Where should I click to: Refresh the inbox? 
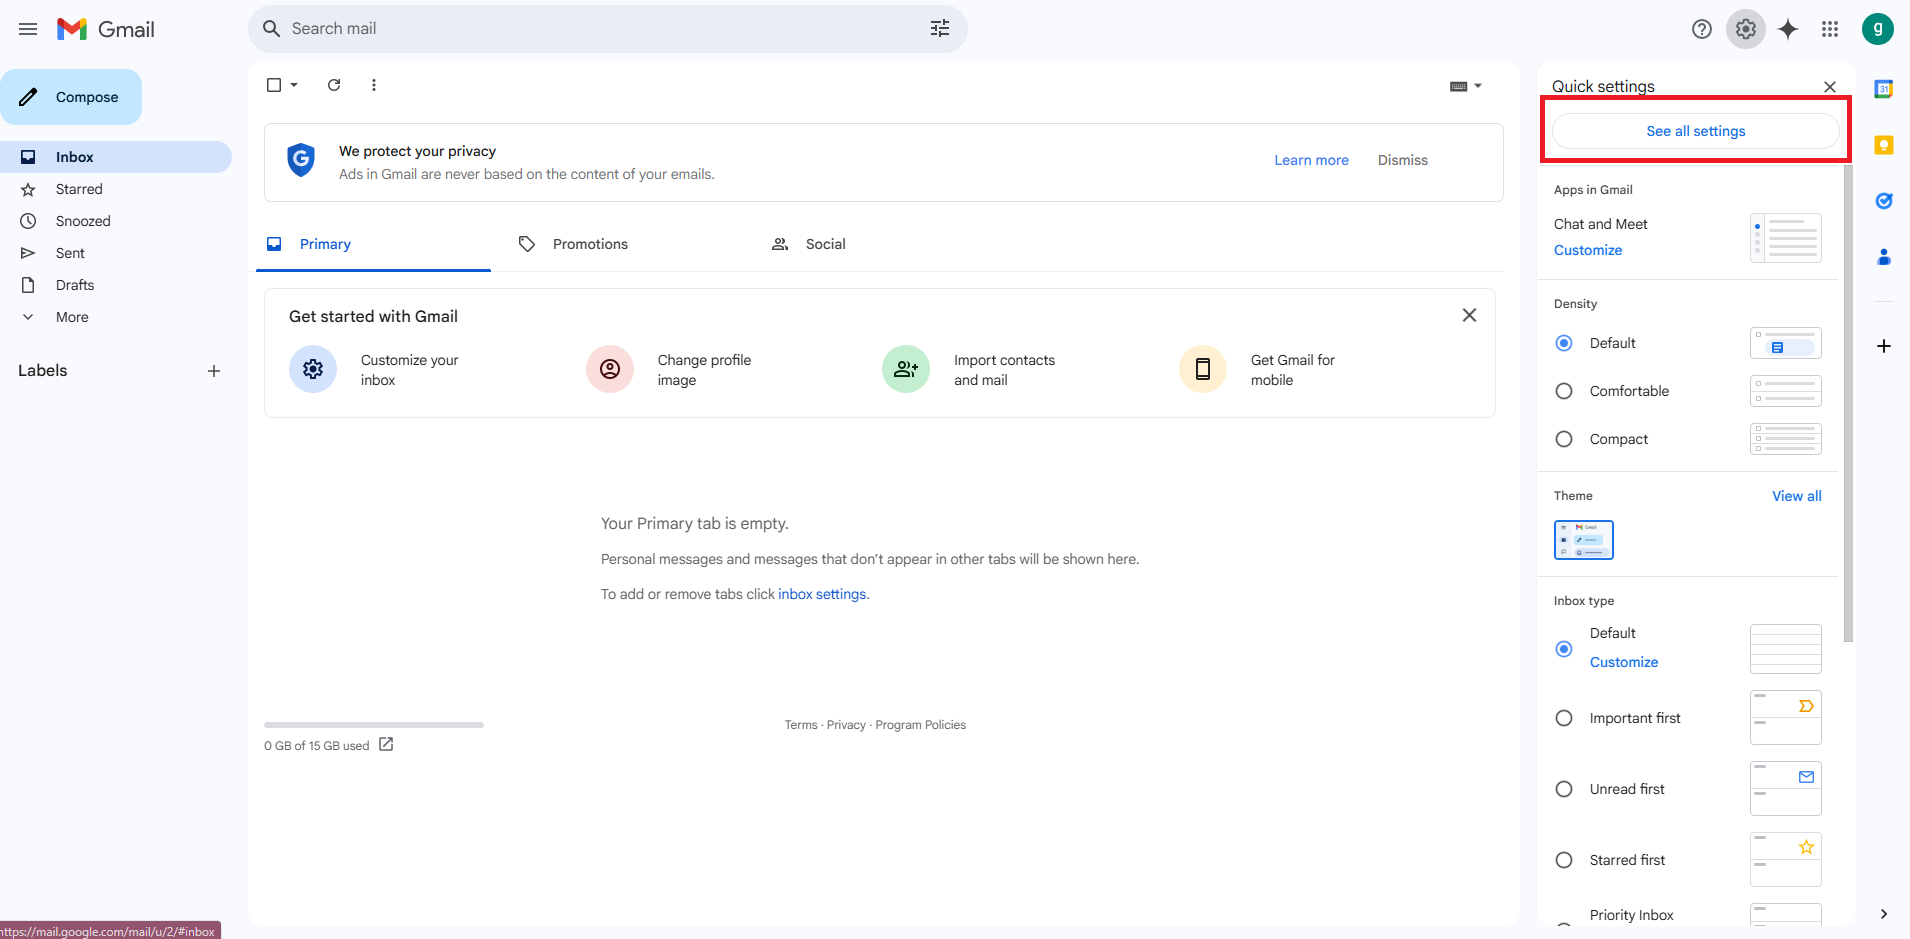tap(334, 85)
